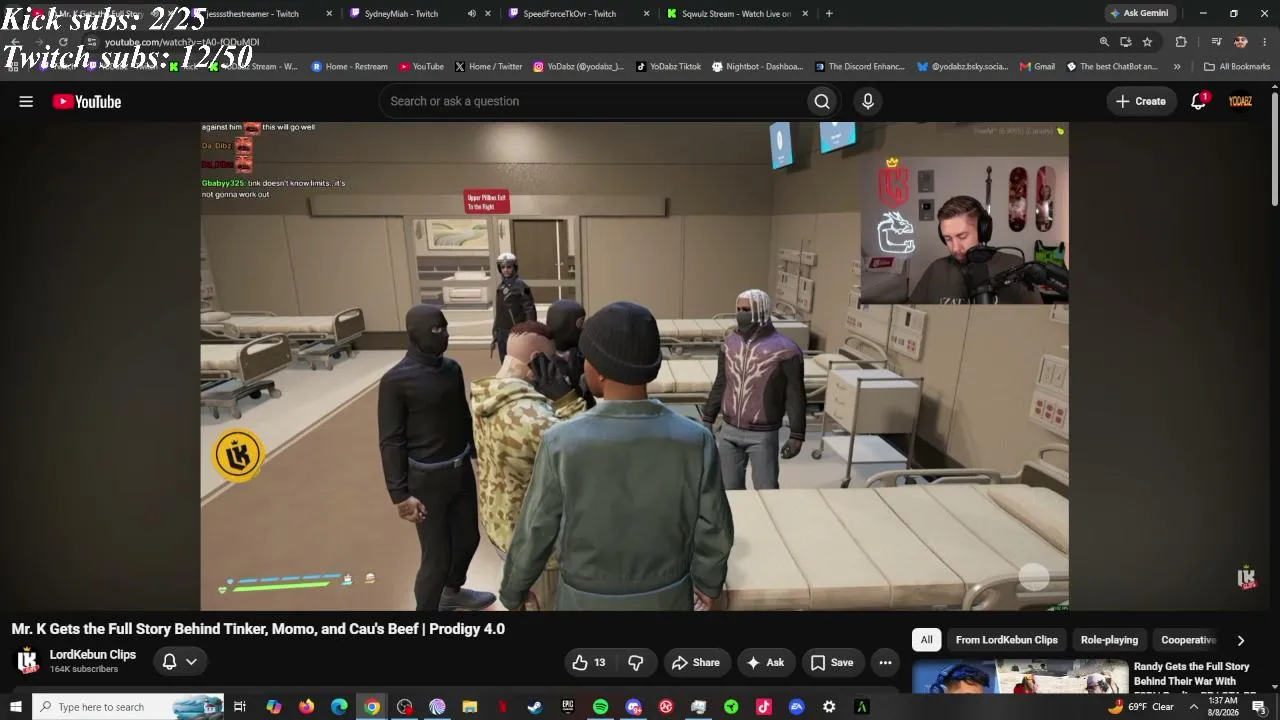Open a new browser tab
The image size is (1280, 720).
(829, 14)
